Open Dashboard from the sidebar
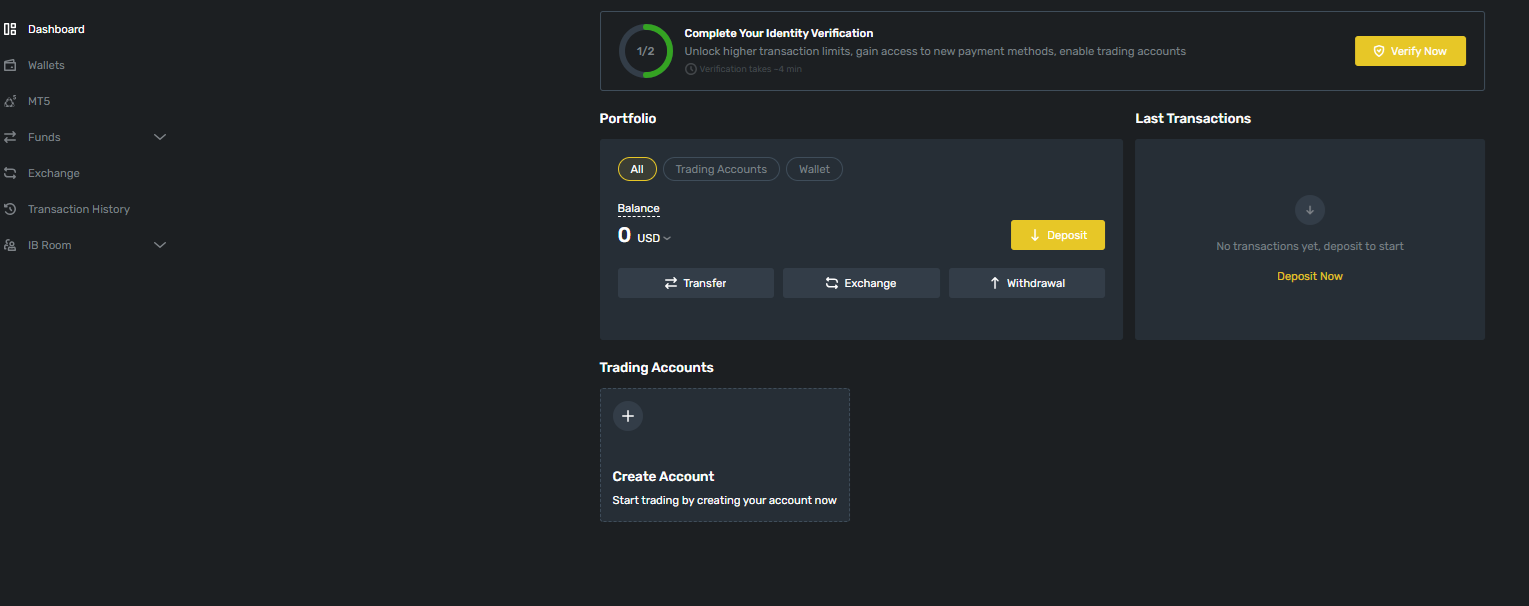This screenshot has height=606, width=1529. (56, 29)
